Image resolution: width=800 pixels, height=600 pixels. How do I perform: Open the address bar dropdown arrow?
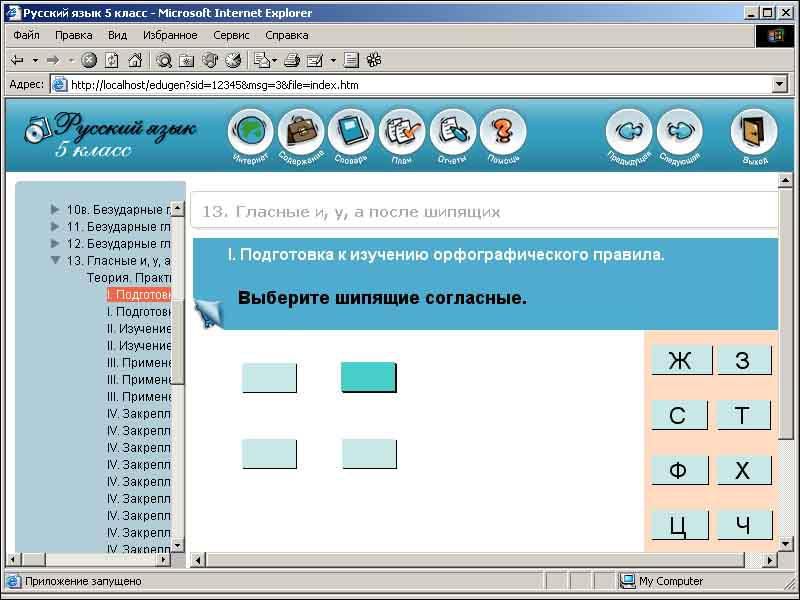pos(780,85)
